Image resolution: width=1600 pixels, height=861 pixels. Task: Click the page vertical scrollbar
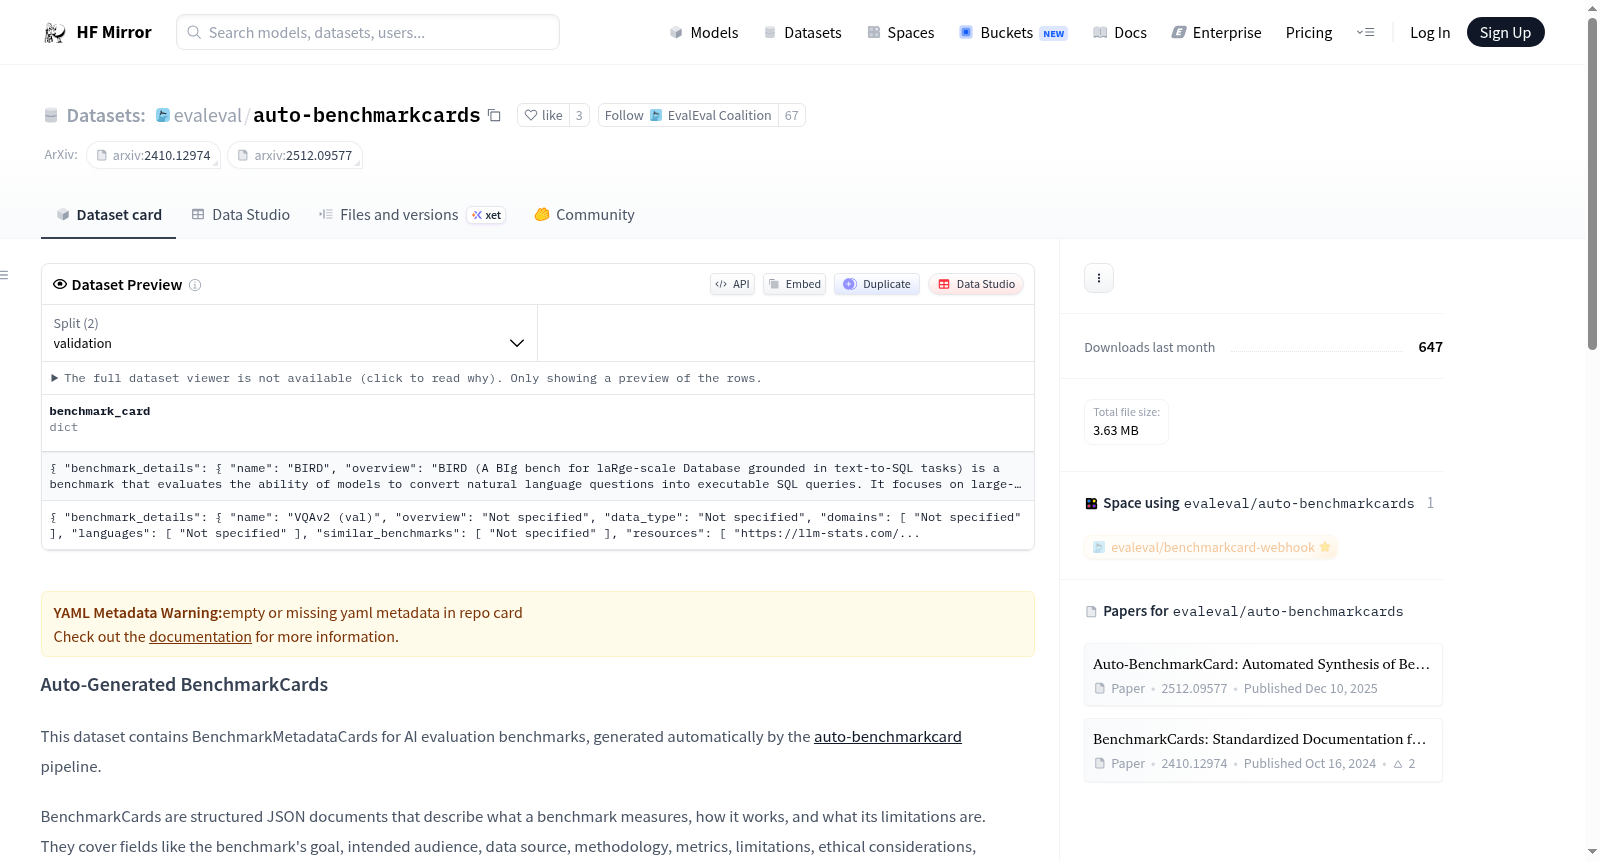coord(1593,183)
